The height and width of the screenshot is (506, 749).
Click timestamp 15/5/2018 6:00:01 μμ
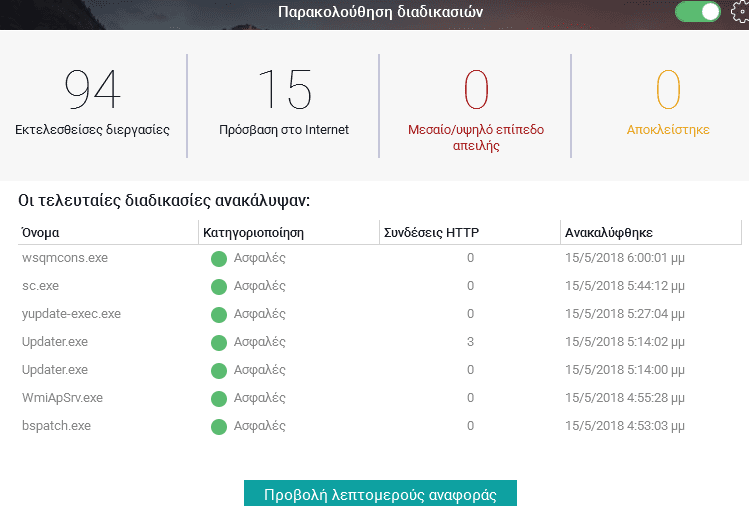625,258
